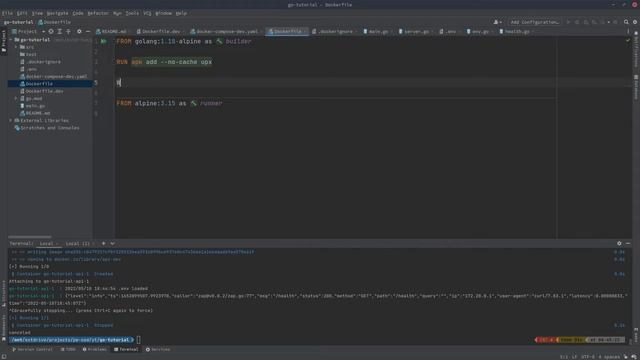Open editor tabs more options menu
This screenshot has height=360, width=640.
pyautogui.click(x=628, y=31)
